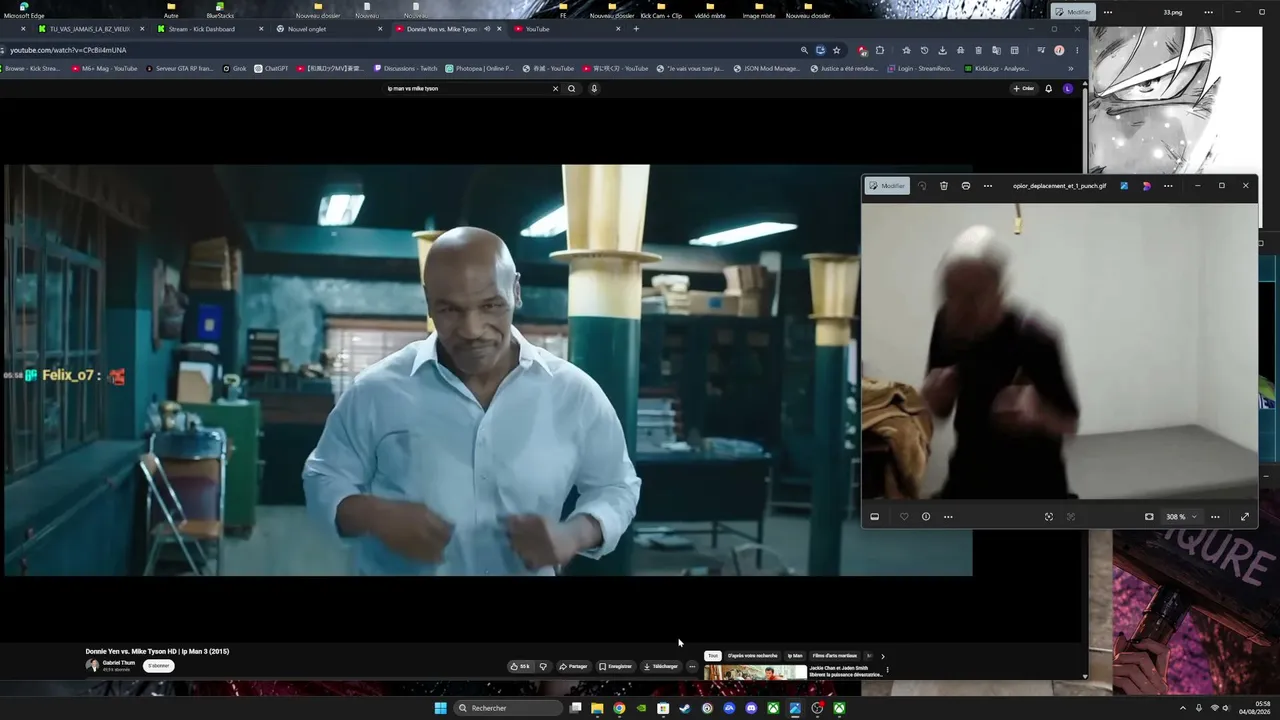Open a new browser tab
Image resolution: width=1280 pixels, height=720 pixels.
(636, 29)
